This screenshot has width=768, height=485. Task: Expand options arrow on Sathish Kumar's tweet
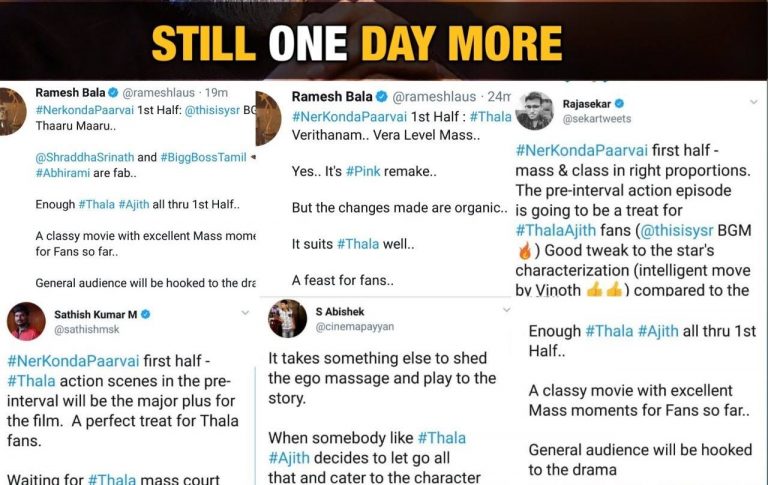pyautogui.click(x=245, y=313)
